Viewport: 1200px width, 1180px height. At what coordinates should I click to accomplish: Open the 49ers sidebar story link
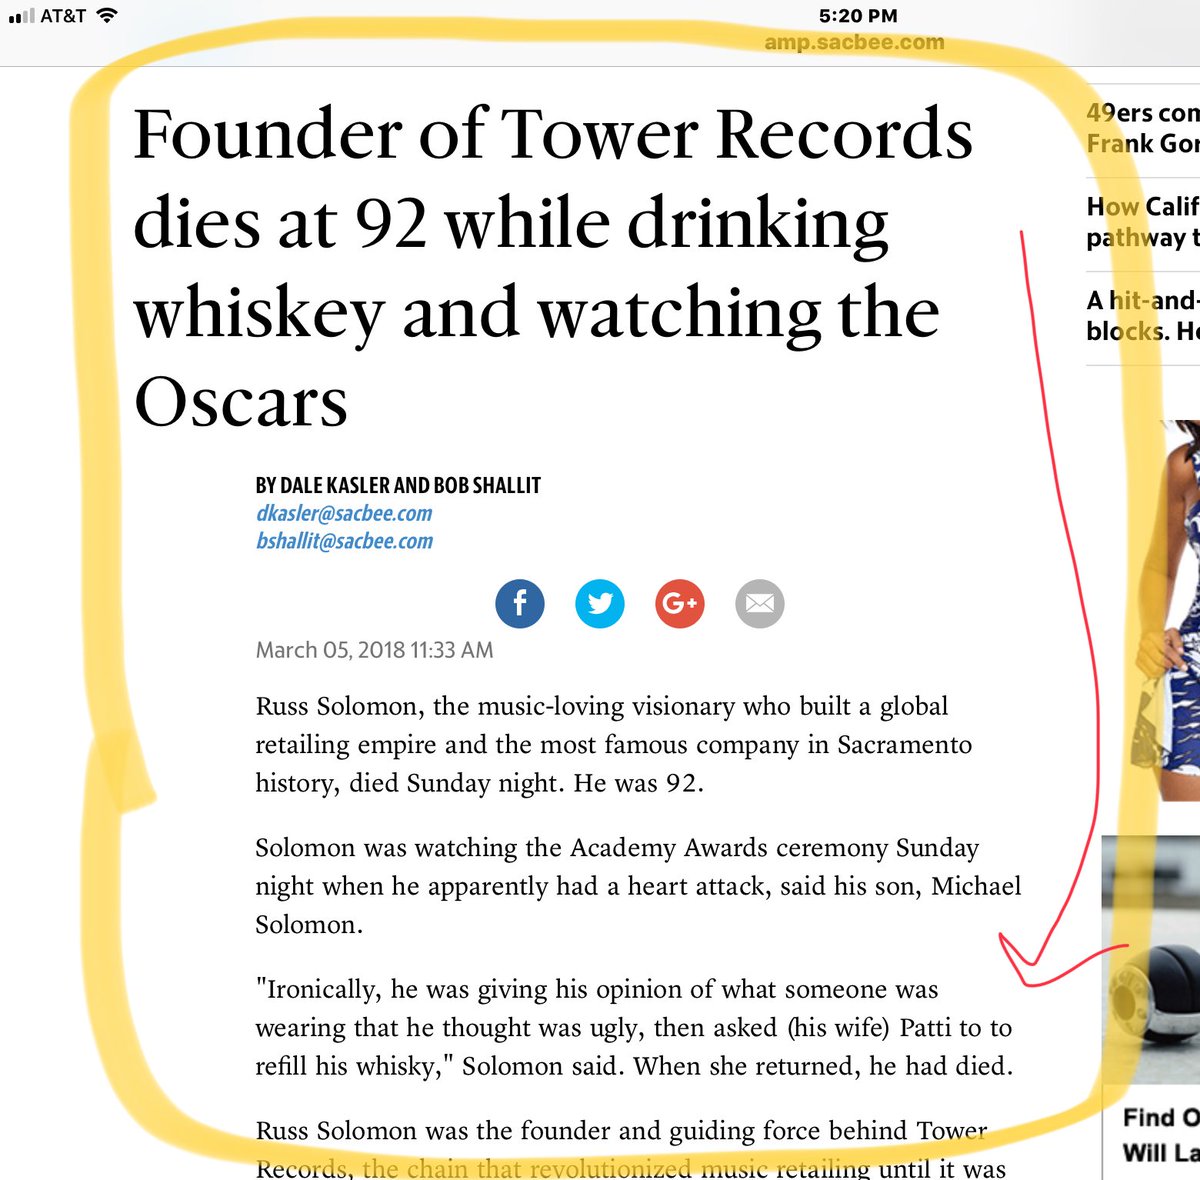1142,129
